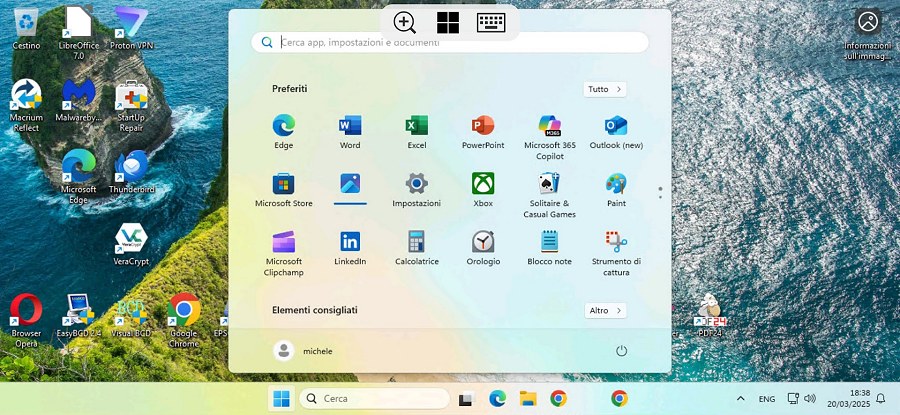Screen dimensions: 900x415
Task: Start PowerPoint from the Preferiti grid
Action: tap(483, 131)
